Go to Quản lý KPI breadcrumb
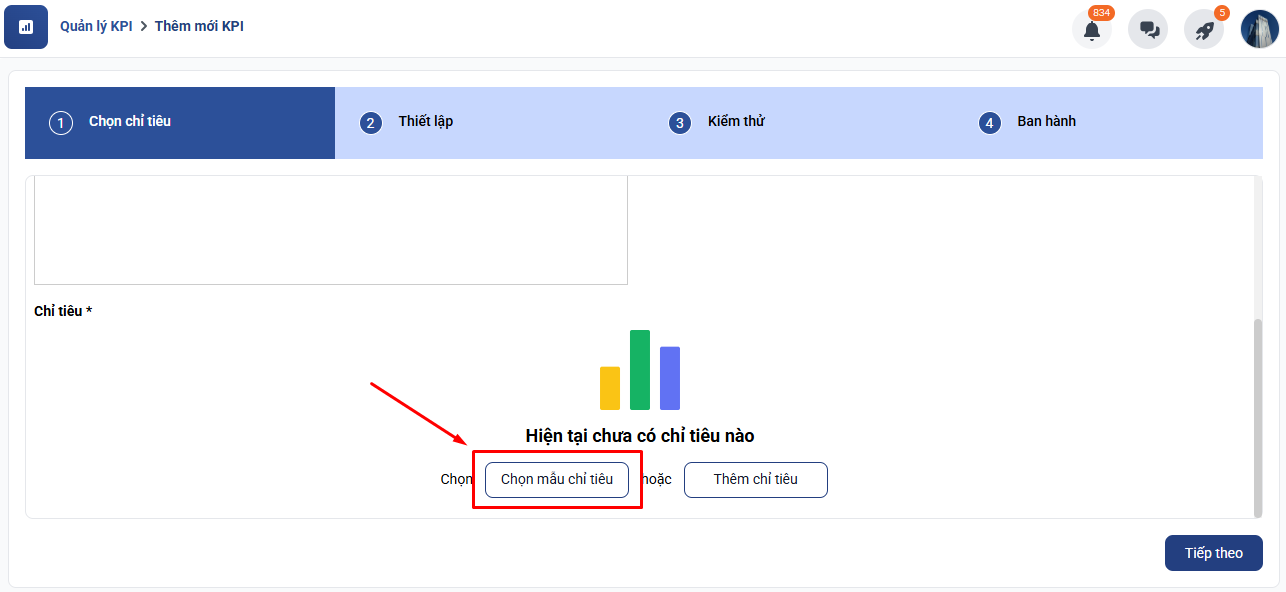1286x592 pixels. tap(96, 26)
